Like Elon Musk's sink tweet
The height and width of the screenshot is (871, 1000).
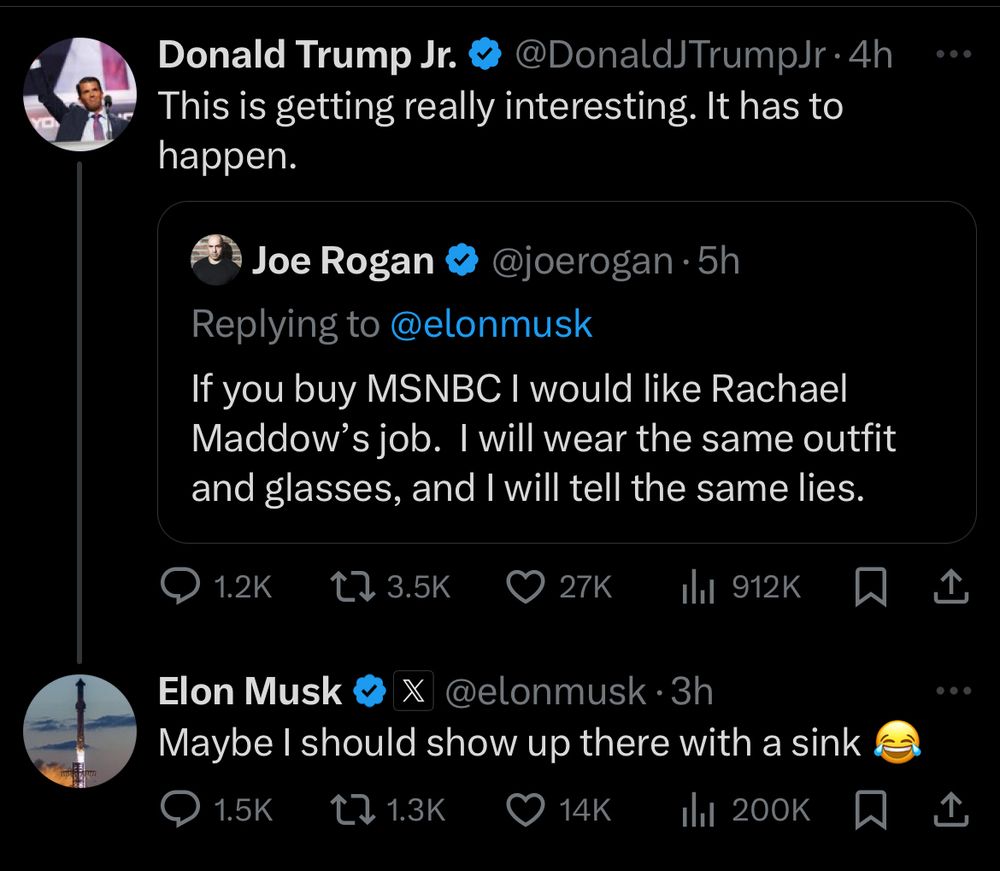coord(527,810)
